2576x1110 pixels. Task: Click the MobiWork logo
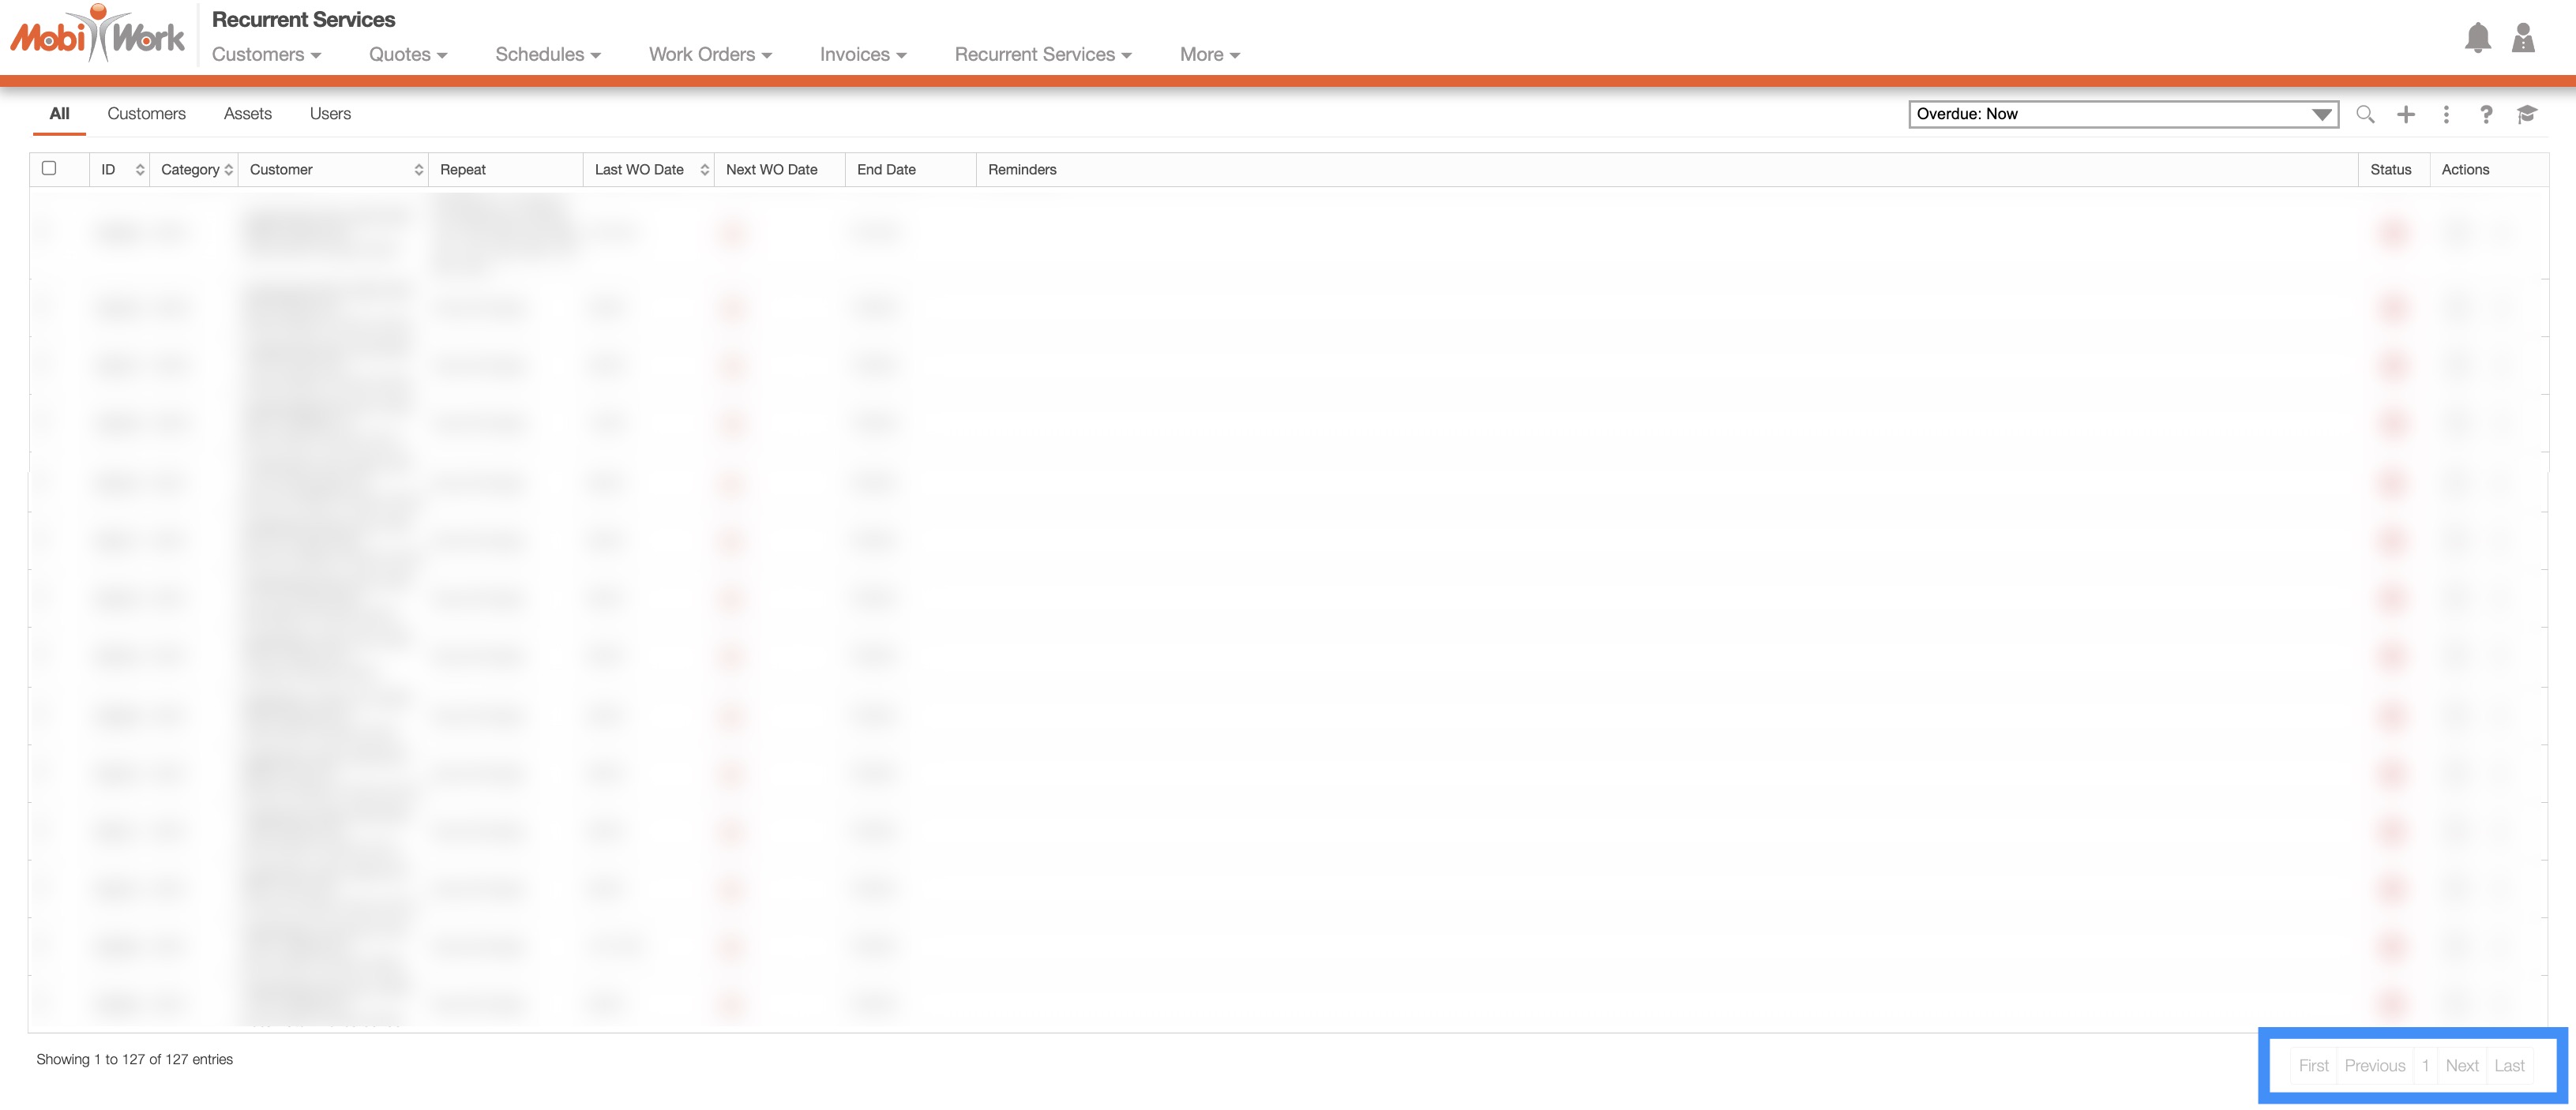(x=98, y=36)
